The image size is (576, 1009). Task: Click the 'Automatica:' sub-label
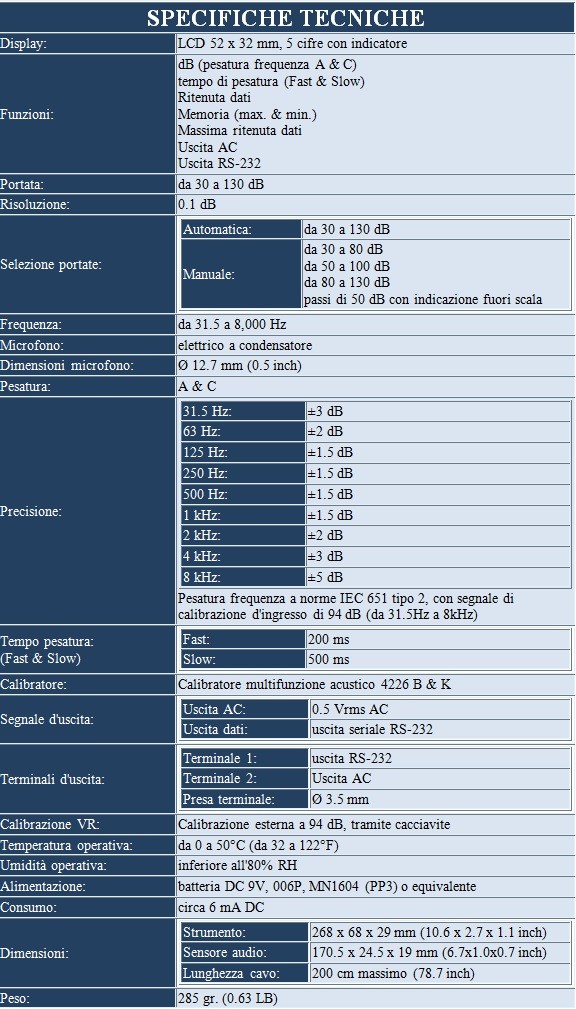click(x=241, y=229)
